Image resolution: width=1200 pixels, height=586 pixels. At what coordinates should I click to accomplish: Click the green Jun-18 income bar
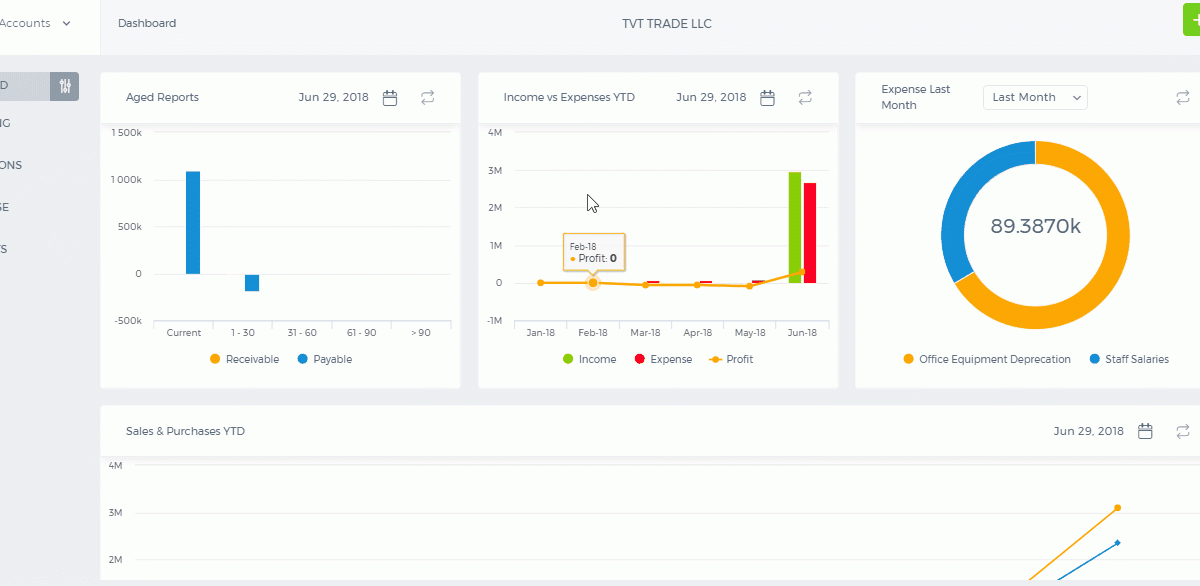(x=795, y=227)
